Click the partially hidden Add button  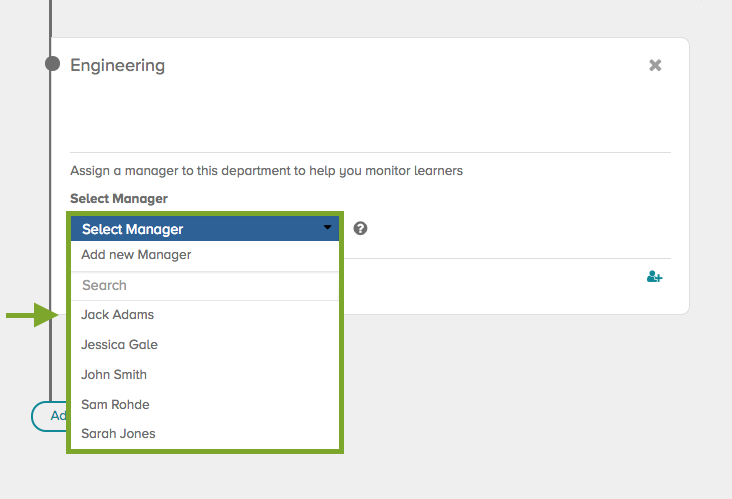coord(49,416)
